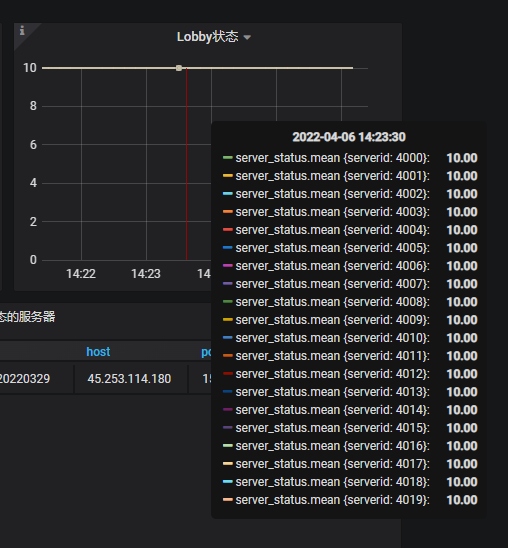The width and height of the screenshot is (508, 548).
Task: Click the partially visible po column header
Action: (x=206, y=352)
